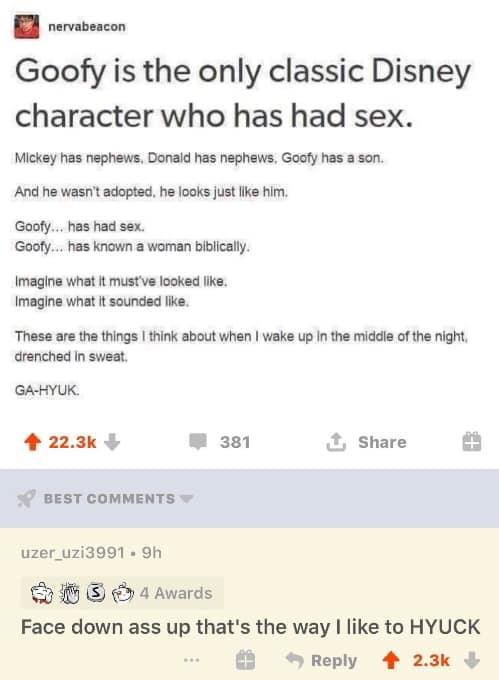Click the Share upload icon

336,442
